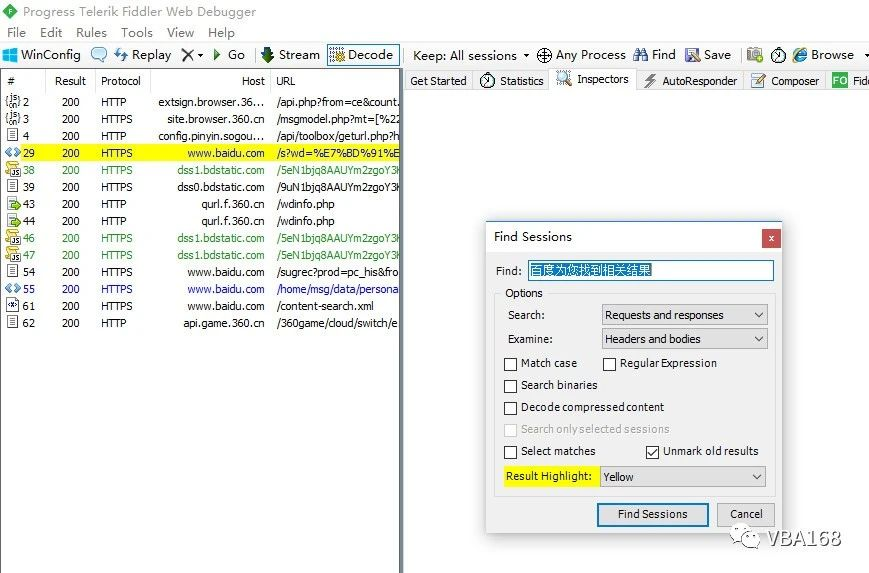Click the /s?wd= URL of session 29

pyautogui.click(x=338, y=153)
